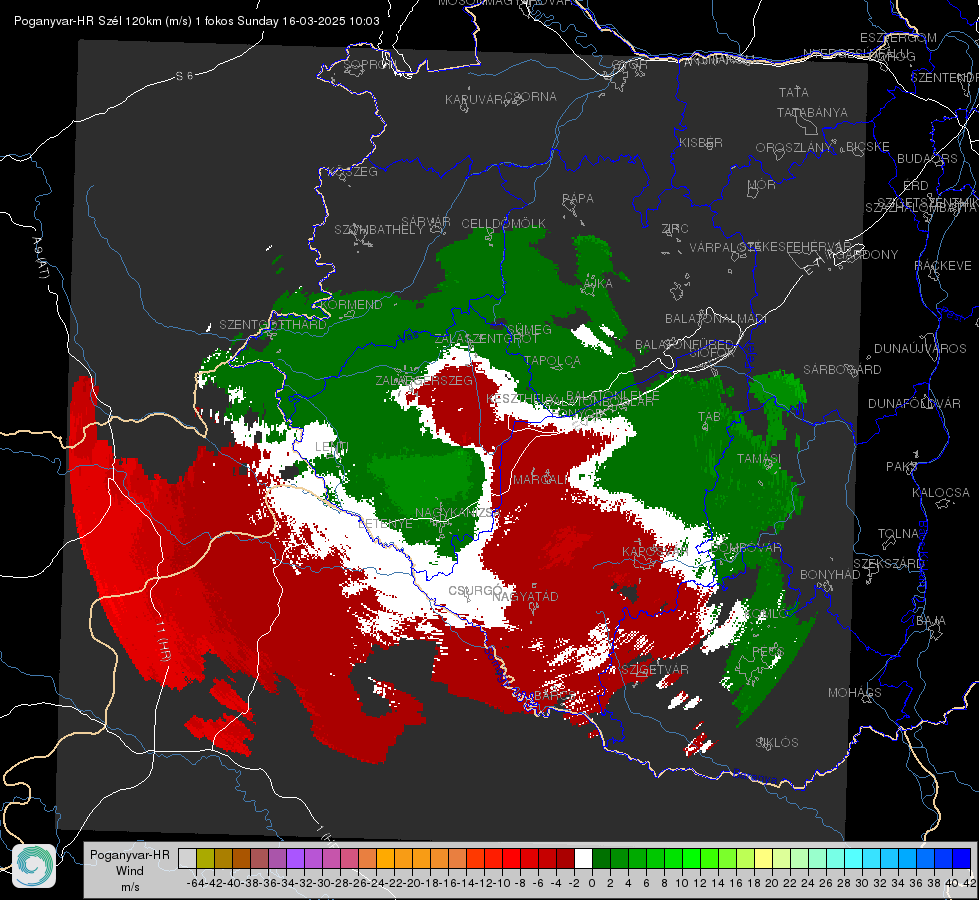Click the NAGYKANIZSA city label

(x=457, y=512)
